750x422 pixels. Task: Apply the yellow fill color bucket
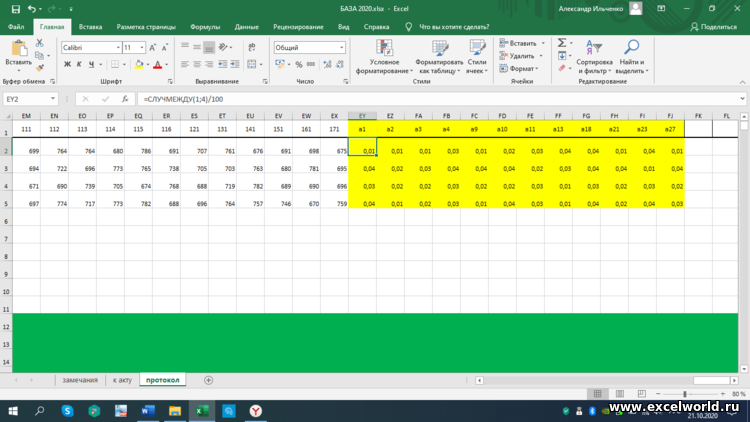tap(139, 64)
